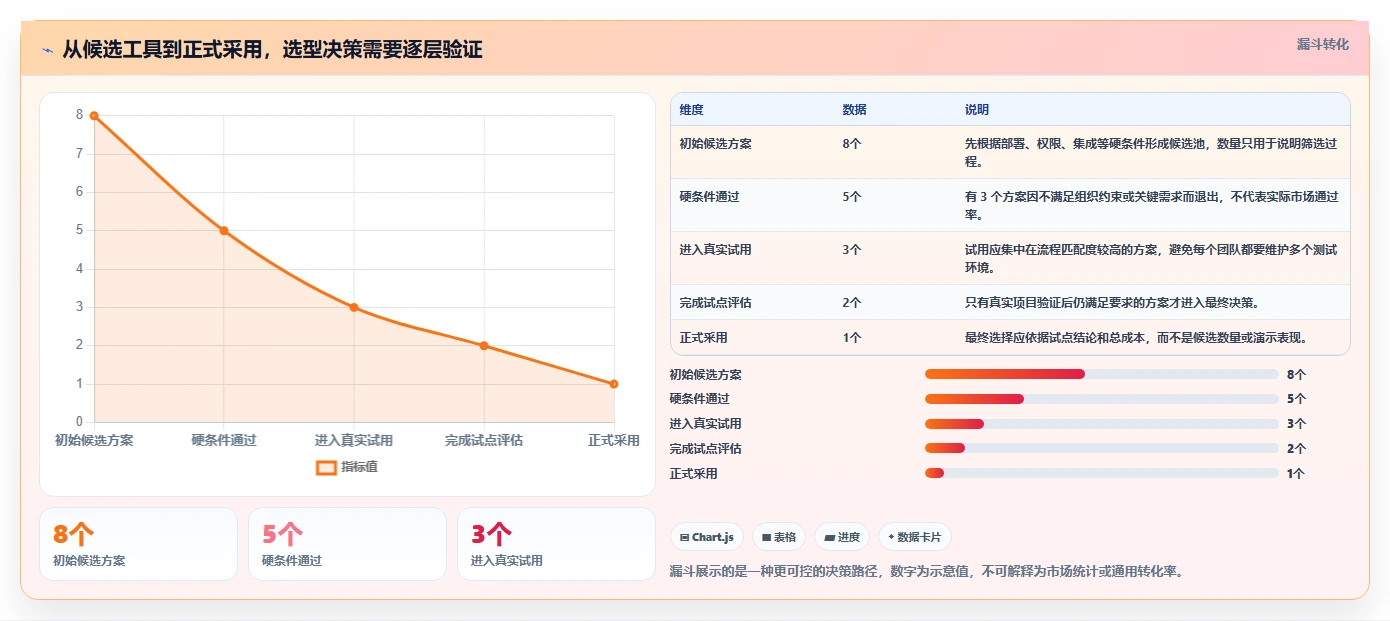Click the 初始候选方案 x-axis label in chart
The width and height of the screenshot is (1390, 621).
(x=94, y=441)
